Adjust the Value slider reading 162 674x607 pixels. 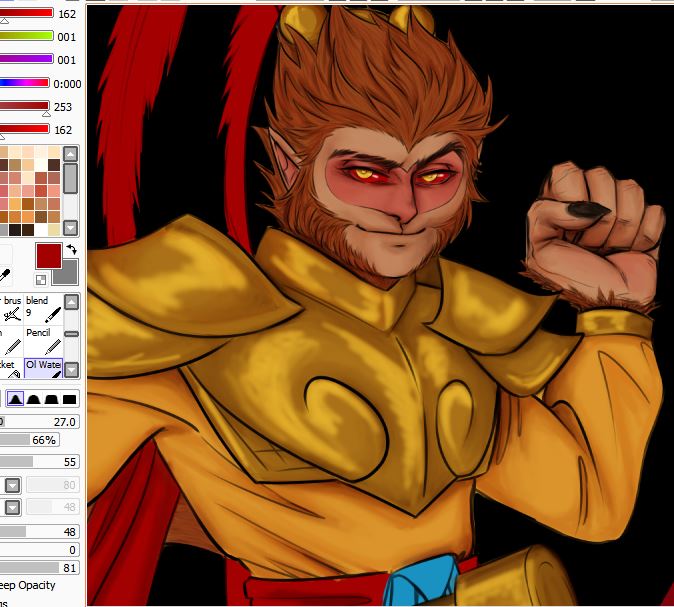pyautogui.click(x=25, y=129)
